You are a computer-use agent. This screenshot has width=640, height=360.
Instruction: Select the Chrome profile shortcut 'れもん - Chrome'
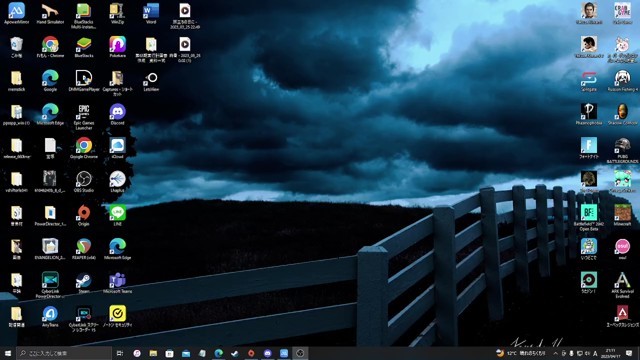coord(50,47)
